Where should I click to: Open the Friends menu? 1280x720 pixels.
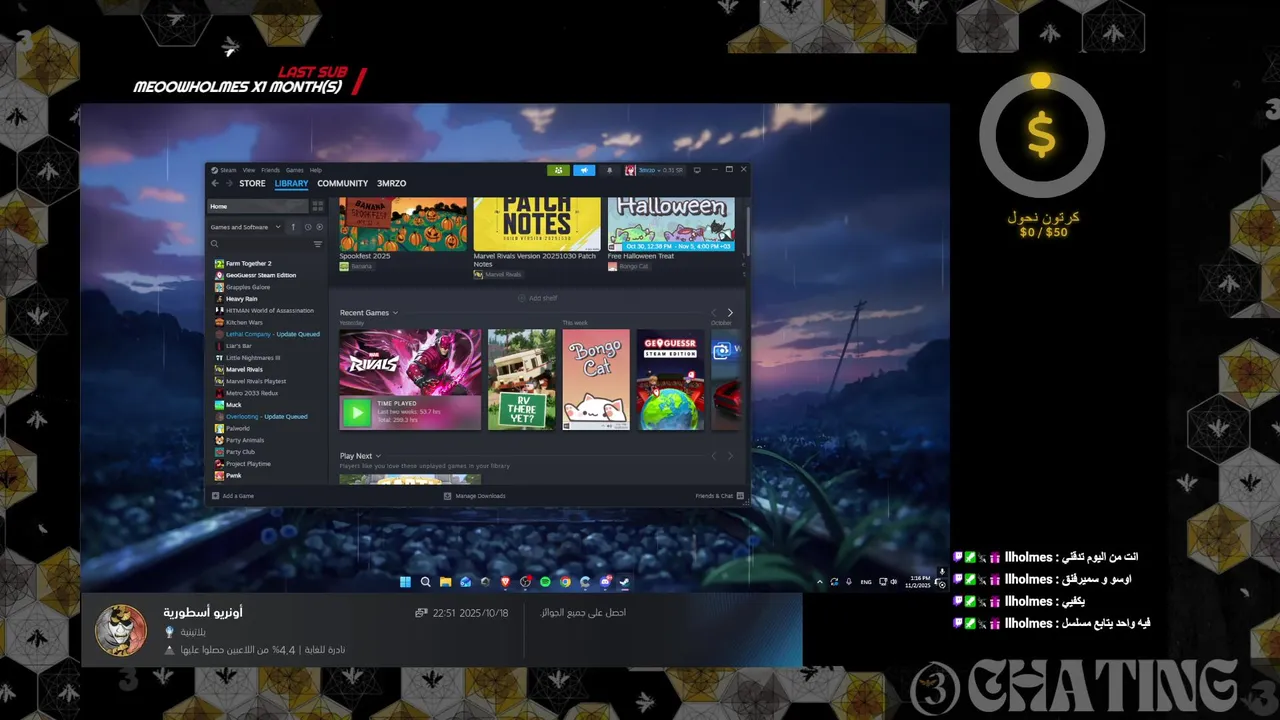270,170
